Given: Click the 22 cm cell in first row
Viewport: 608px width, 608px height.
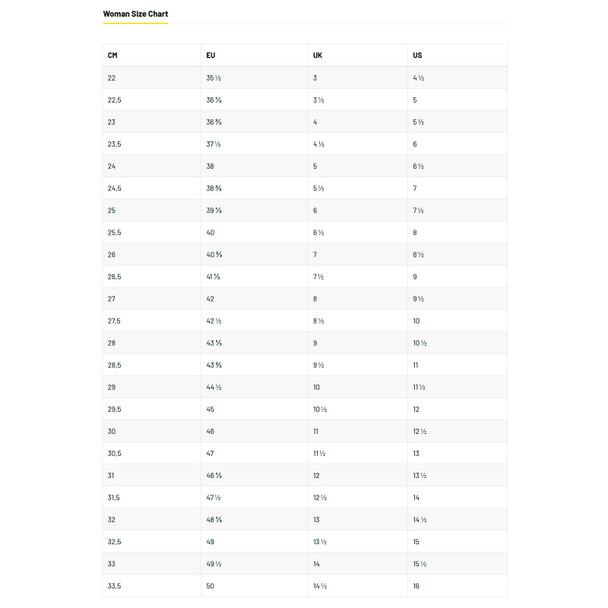Looking at the screenshot, I should point(112,78).
